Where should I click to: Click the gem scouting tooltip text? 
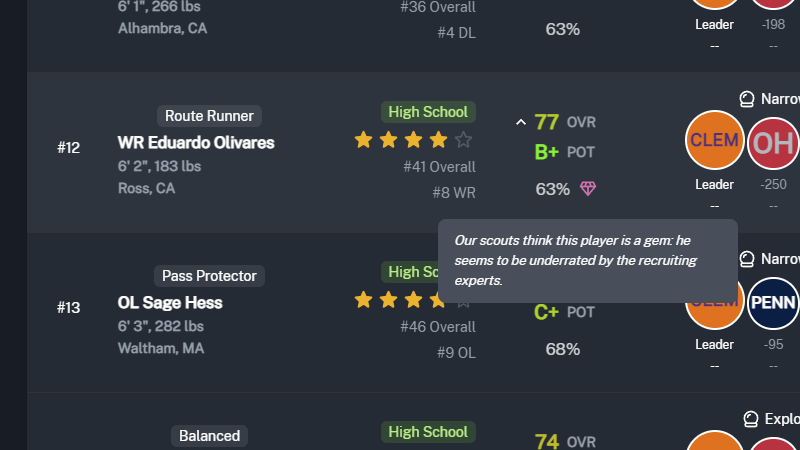pyautogui.click(x=576, y=260)
